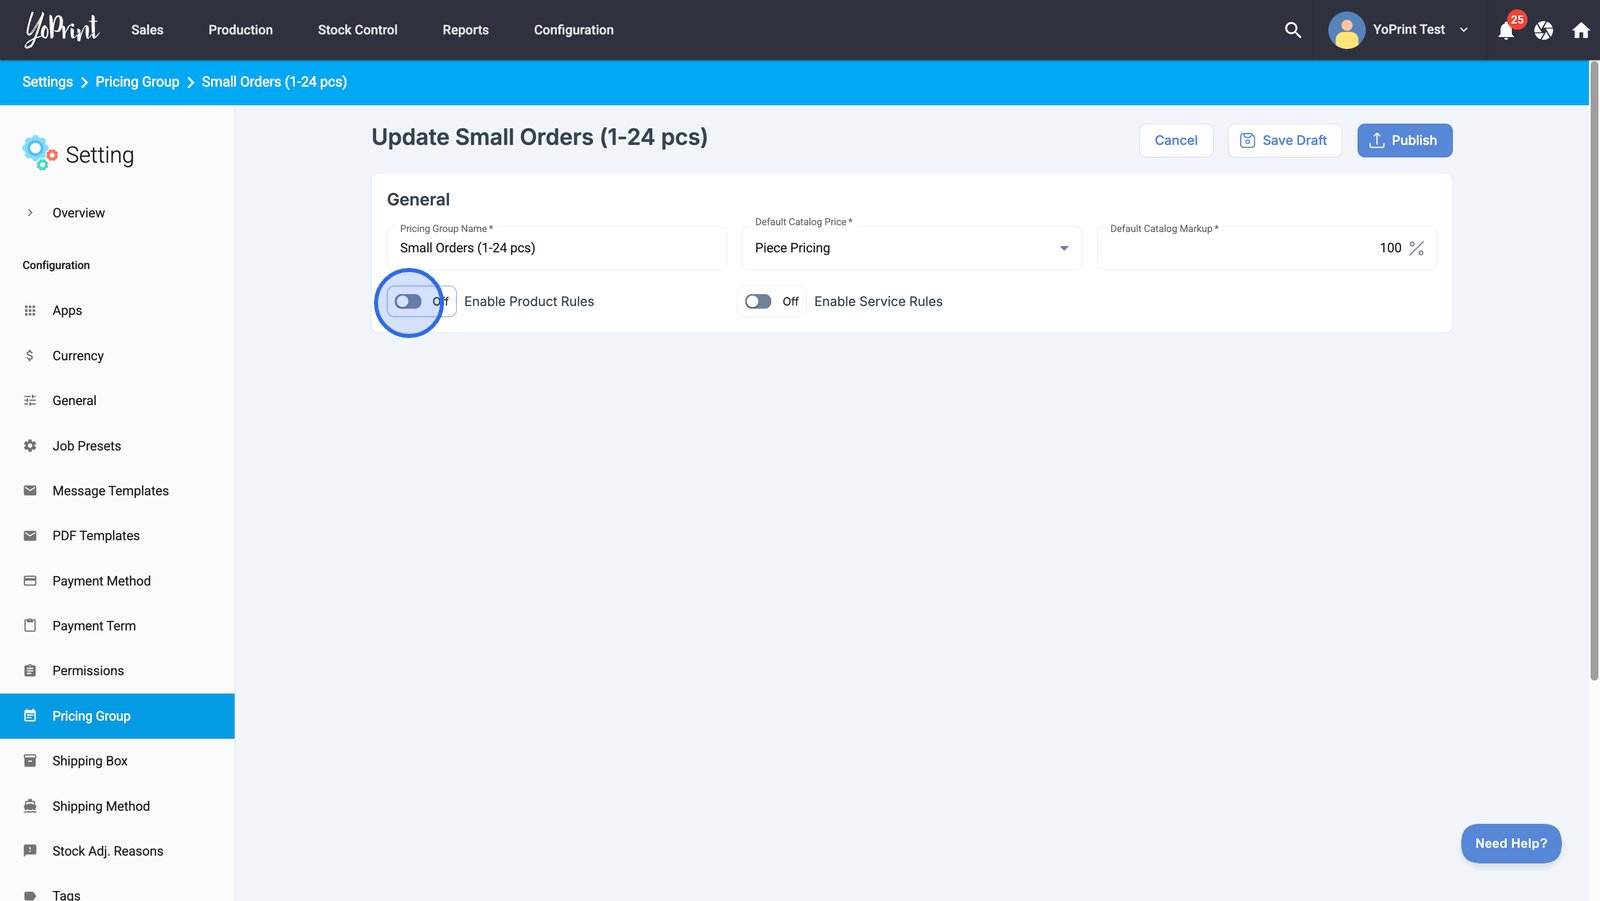The image size is (1600, 901).
Task: Expand the Overview section chevron
Action: tap(30, 213)
